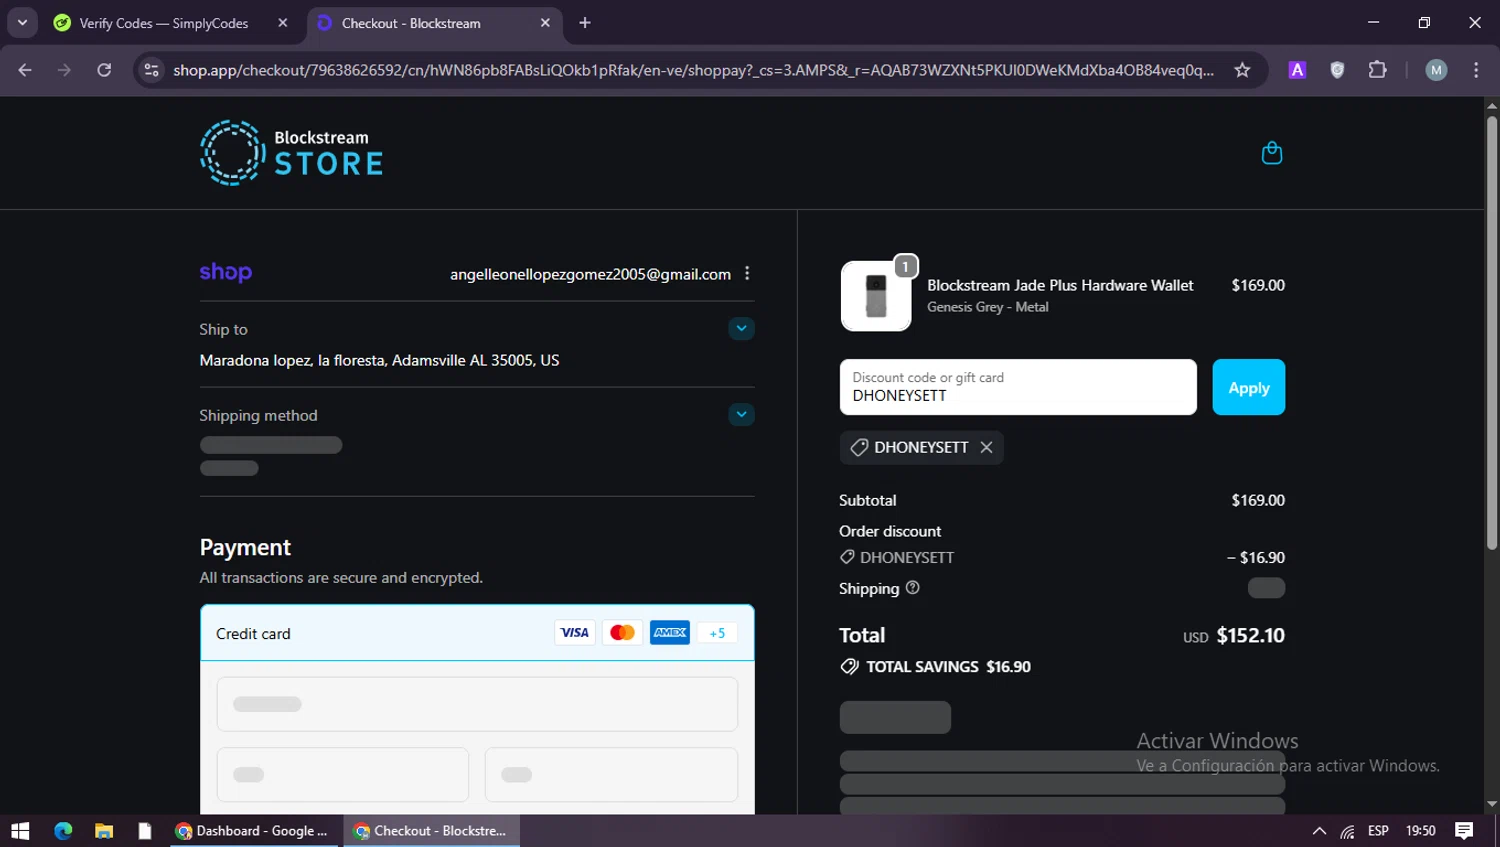Click the Order discount amount – $16.90

point(1256,557)
